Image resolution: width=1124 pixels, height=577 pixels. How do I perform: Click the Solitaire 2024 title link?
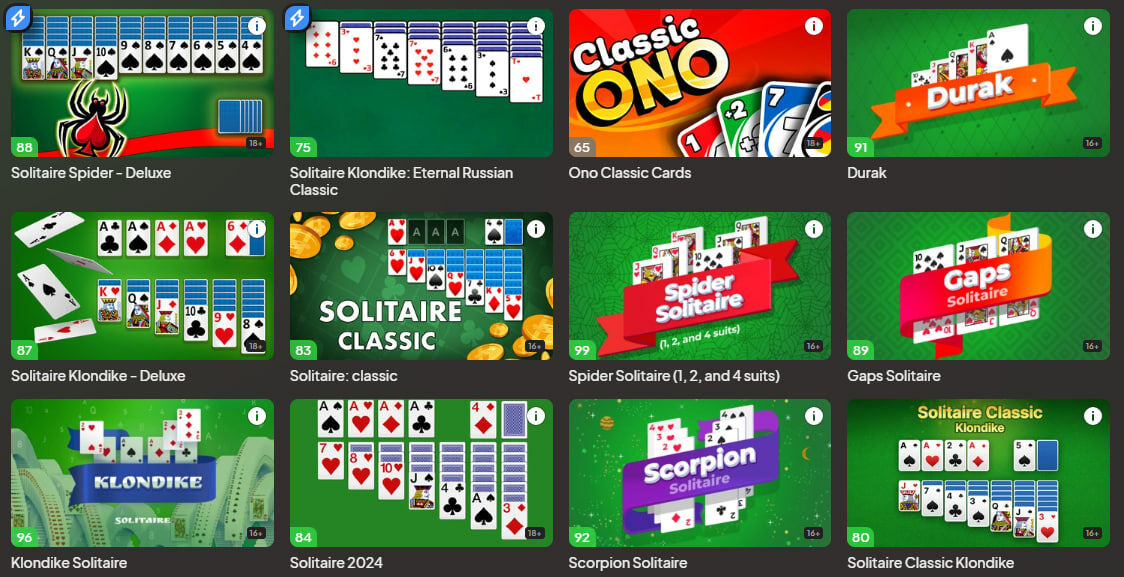click(x=336, y=563)
